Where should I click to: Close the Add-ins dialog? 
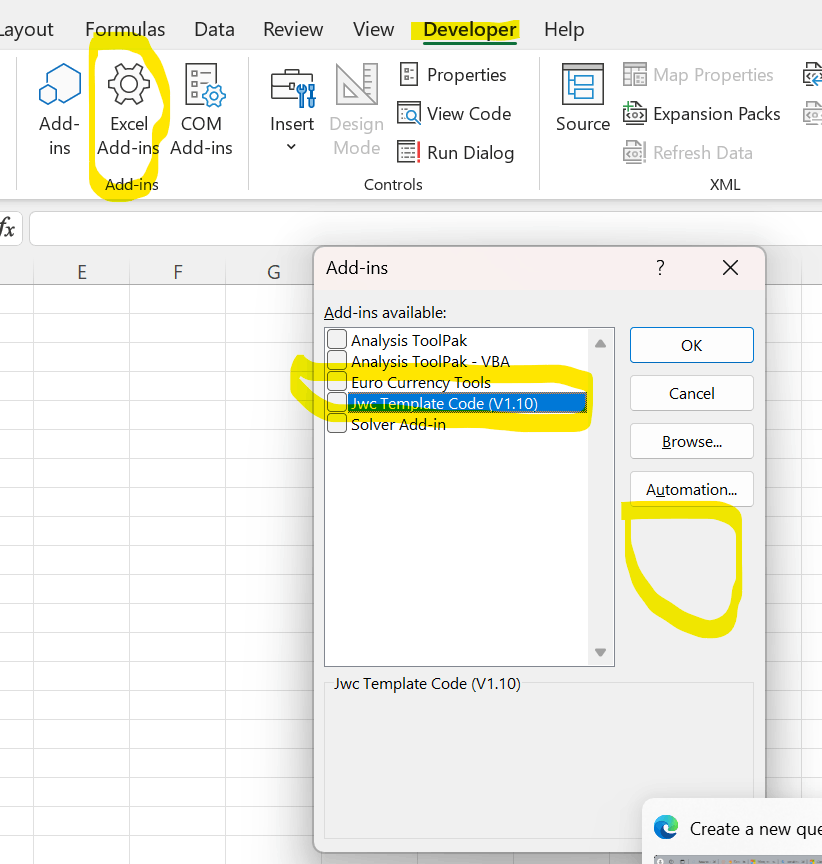pos(730,268)
